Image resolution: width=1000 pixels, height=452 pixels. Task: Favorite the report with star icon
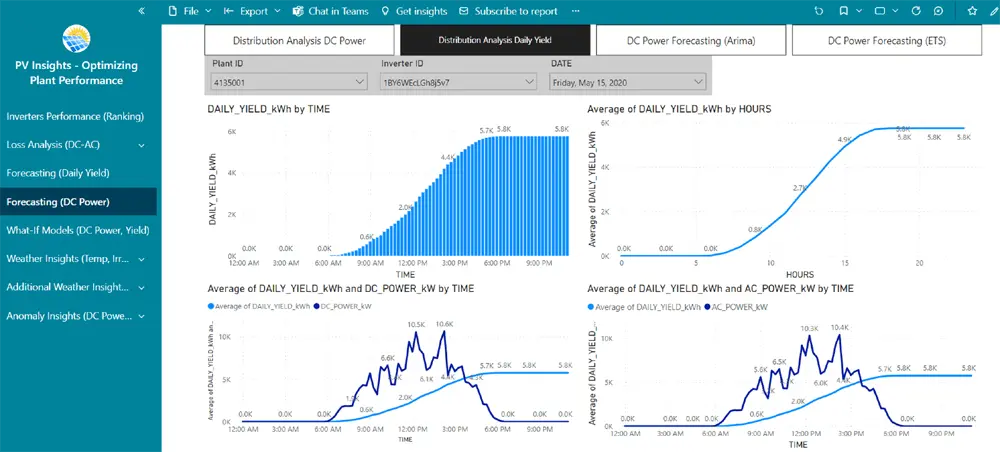point(973,11)
